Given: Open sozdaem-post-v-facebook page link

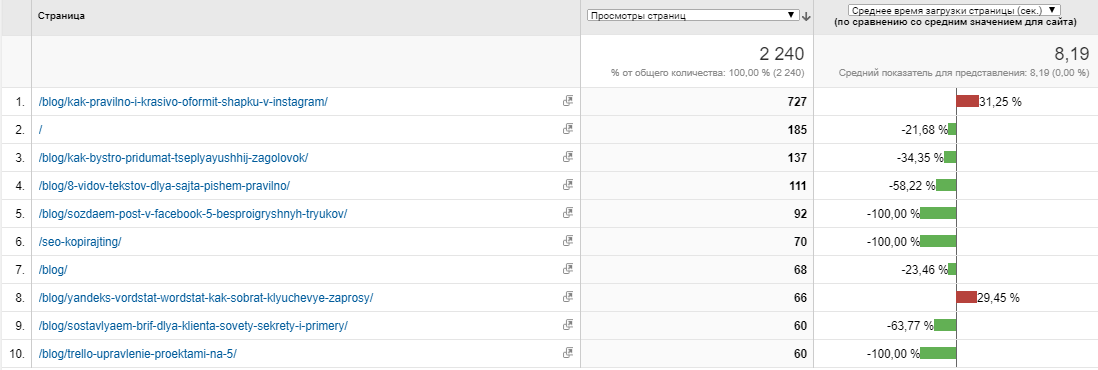Looking at the screenshot, I should (x=193, y=214).
